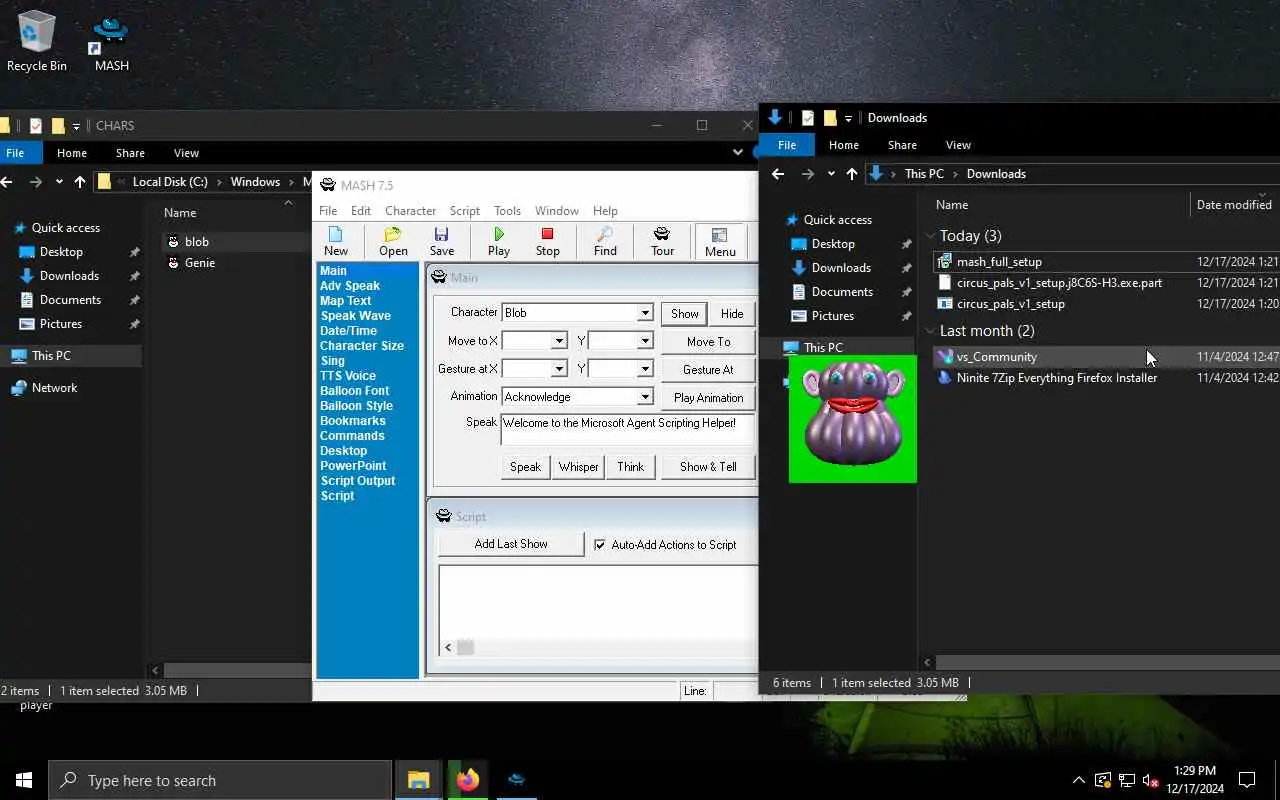1280x800 pixels.
Task: Click the Add Last Show button
Action: coord(511,544)
